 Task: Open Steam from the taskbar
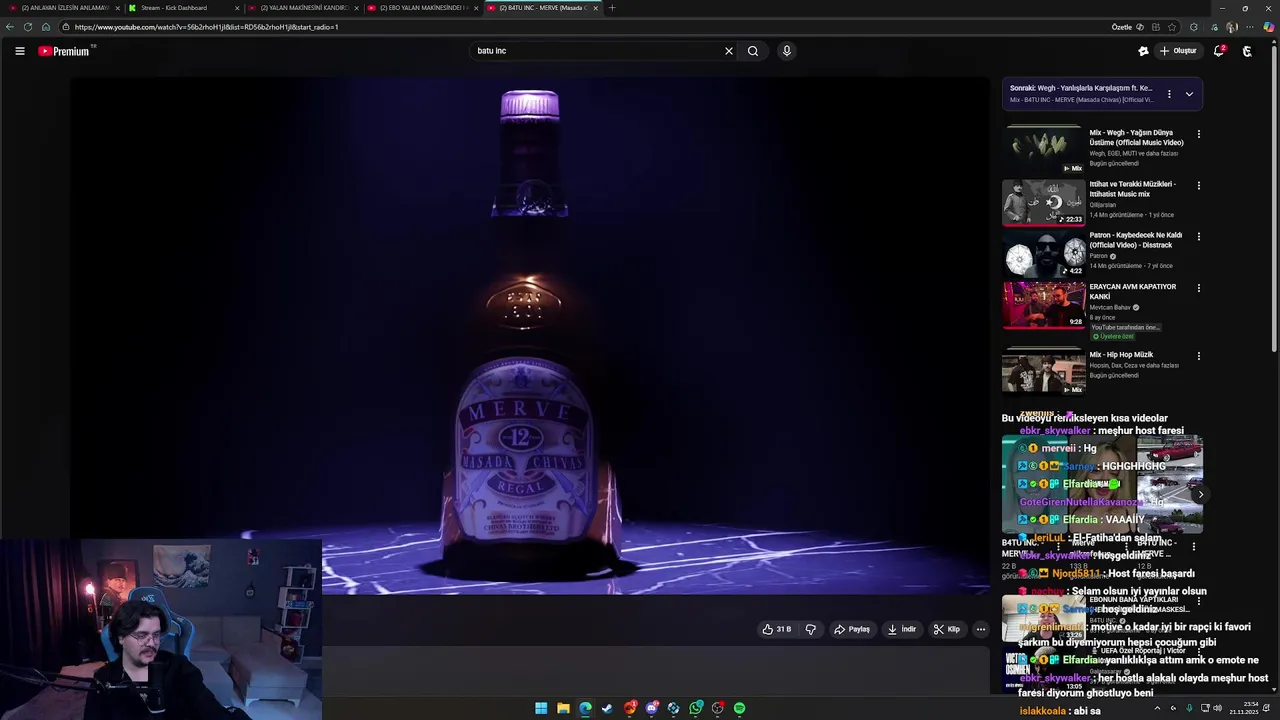point(607,708)
